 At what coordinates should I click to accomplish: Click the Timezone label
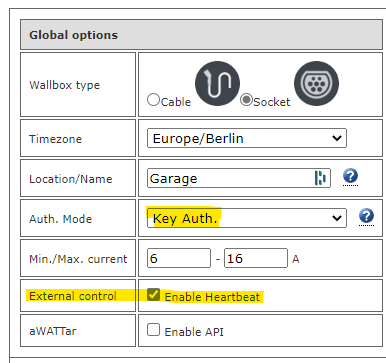click(55, 139)
